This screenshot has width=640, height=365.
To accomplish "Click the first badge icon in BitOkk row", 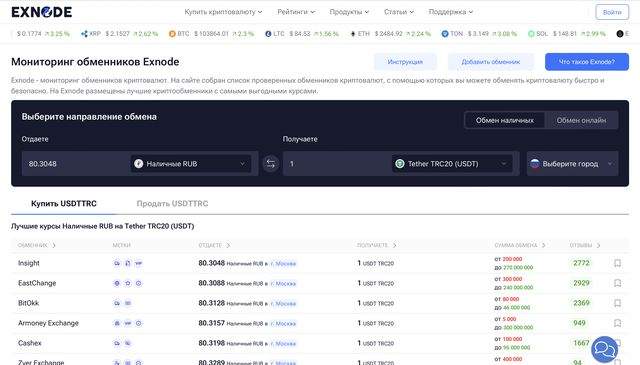I will point(117,303).
